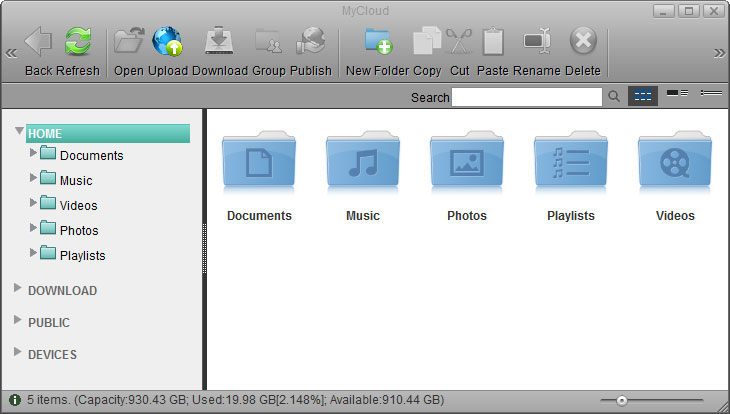Switch to detailed list view
The height and width of the screenshot is (414, 730).
711,95
